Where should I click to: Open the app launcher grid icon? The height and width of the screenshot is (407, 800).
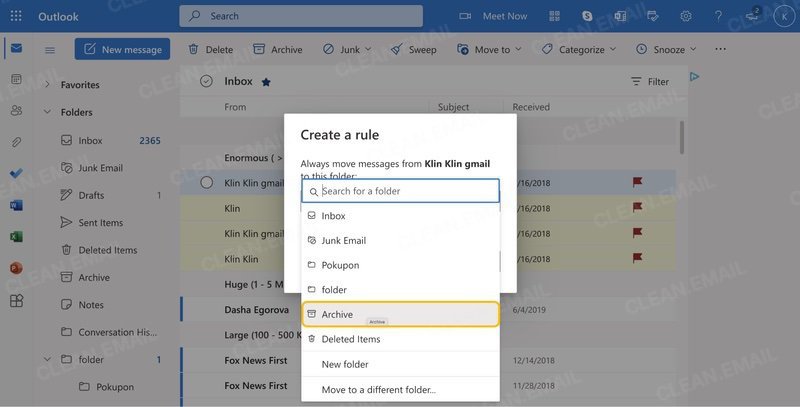click(x=16, y=16)
